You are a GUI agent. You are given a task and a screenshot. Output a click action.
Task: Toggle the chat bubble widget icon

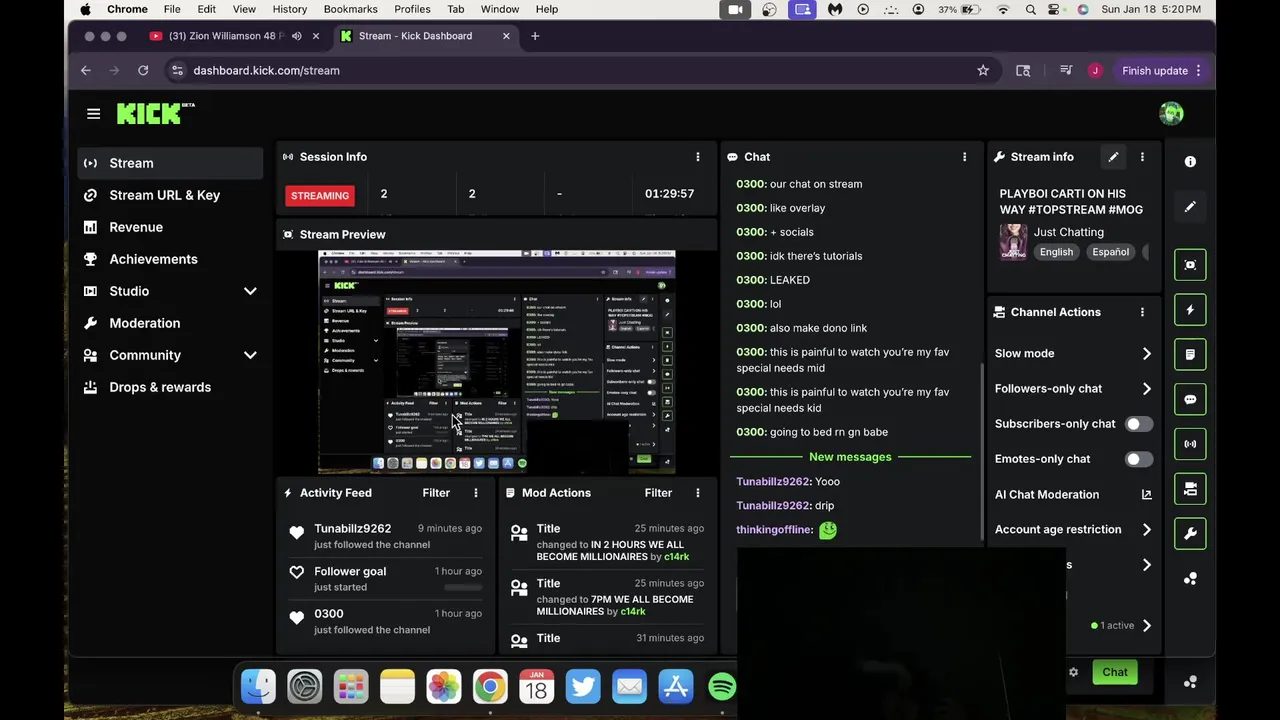(1190, 399)
